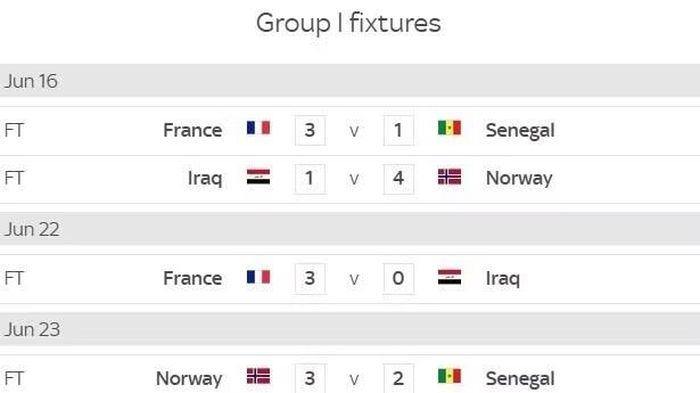Click the Iraq flag in the Norway match
Screen dimensions: 700x393
258,177
